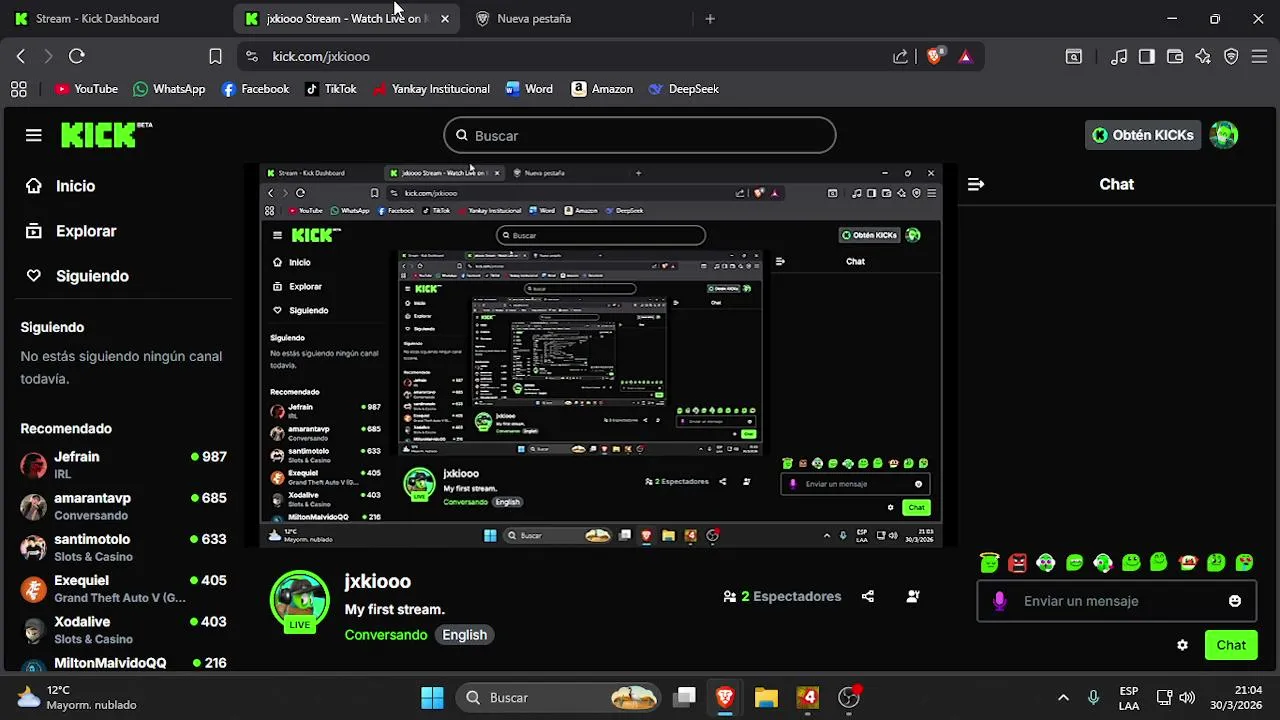Viewport: 1280px width, 720px height.
Task: Open Brave VPN shield icon
Action: [1231, 57]
